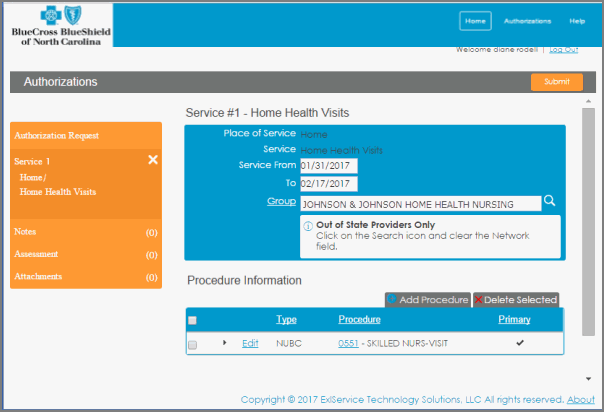Expand the NUBC procedure row arrow
This screenshot has width=604, height=412.
tap(225, 343)
